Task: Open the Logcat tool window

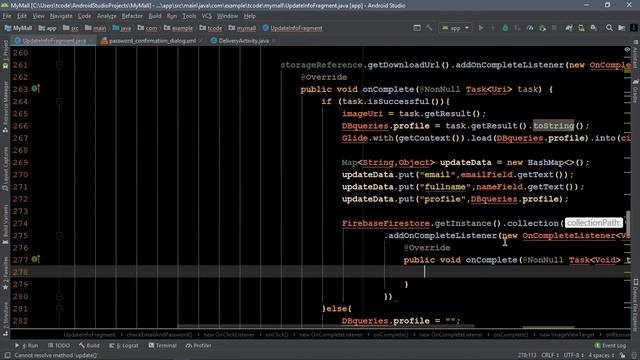Action: pos(124,346)
